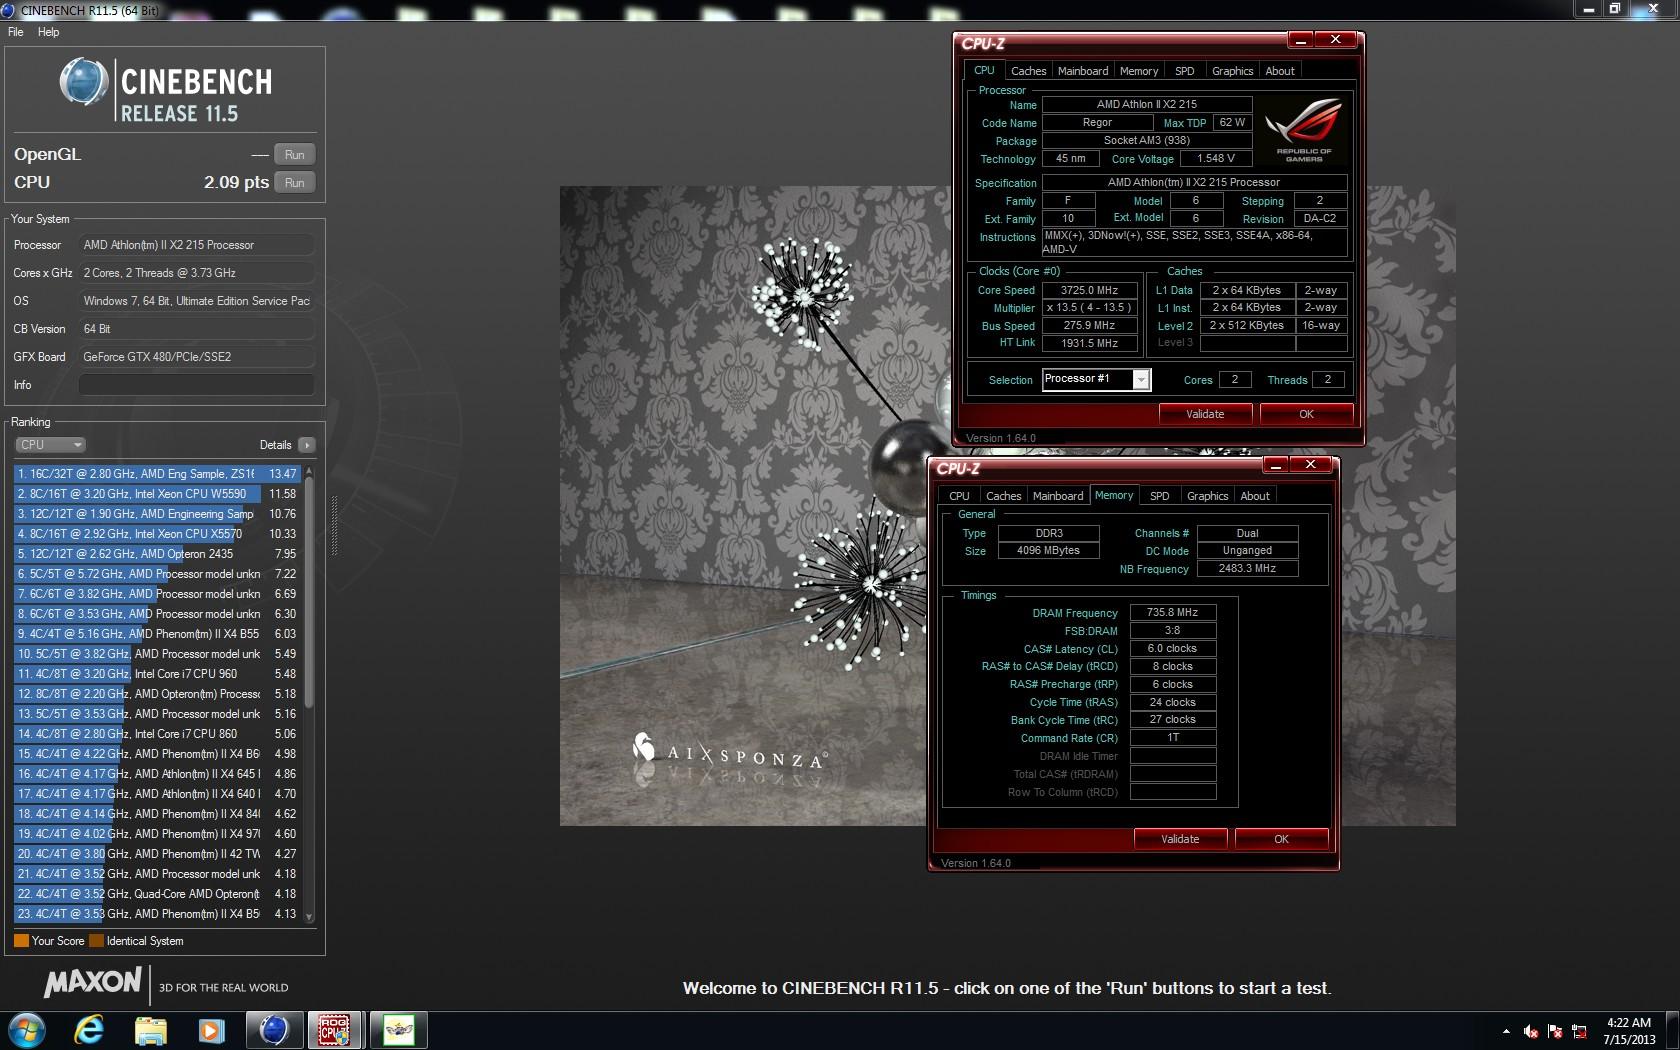Click the Your Score orange legend swatch
1680x1050 pixels.
pyautogui.click(x=21, y=941)
